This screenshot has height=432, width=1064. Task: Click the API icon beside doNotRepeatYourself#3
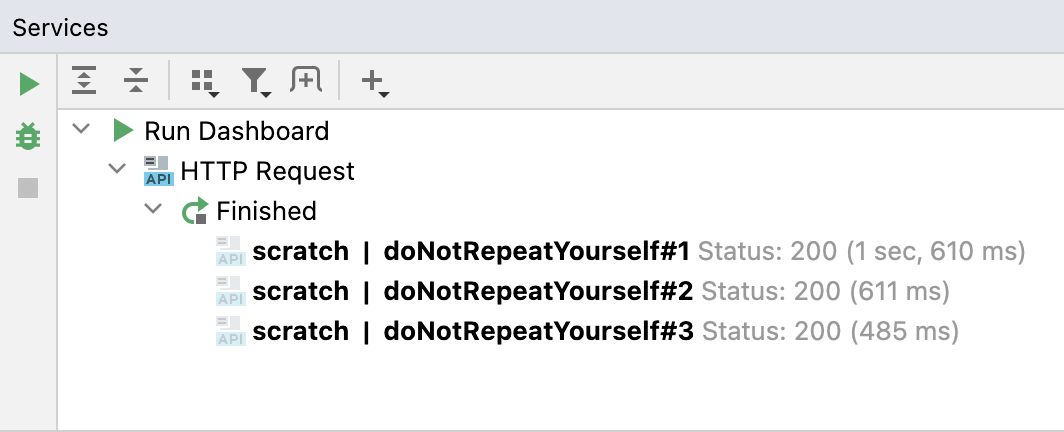point(230,331)
